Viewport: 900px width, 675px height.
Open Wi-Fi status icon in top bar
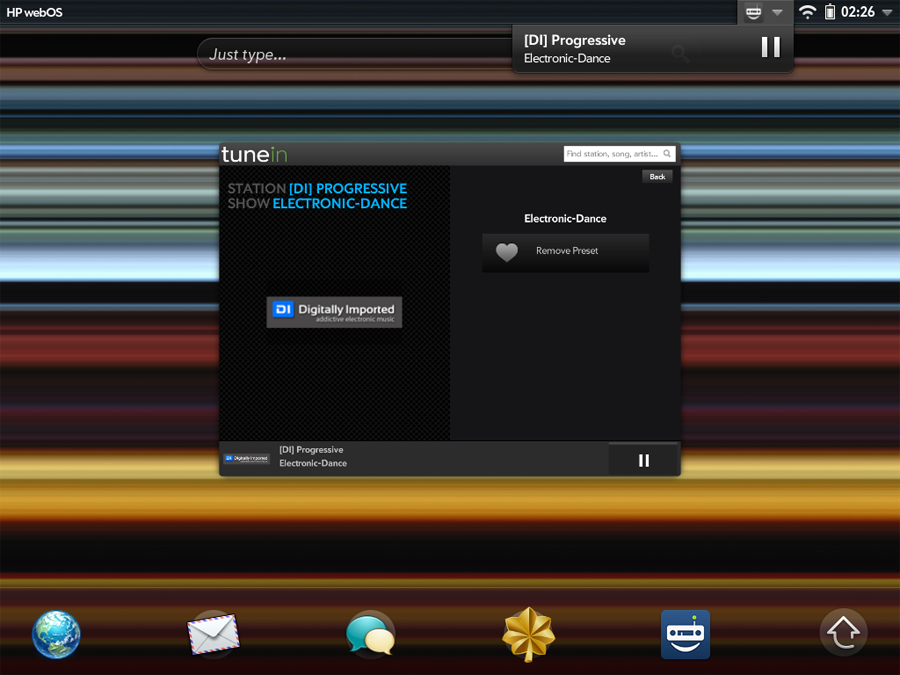[808, 12]
